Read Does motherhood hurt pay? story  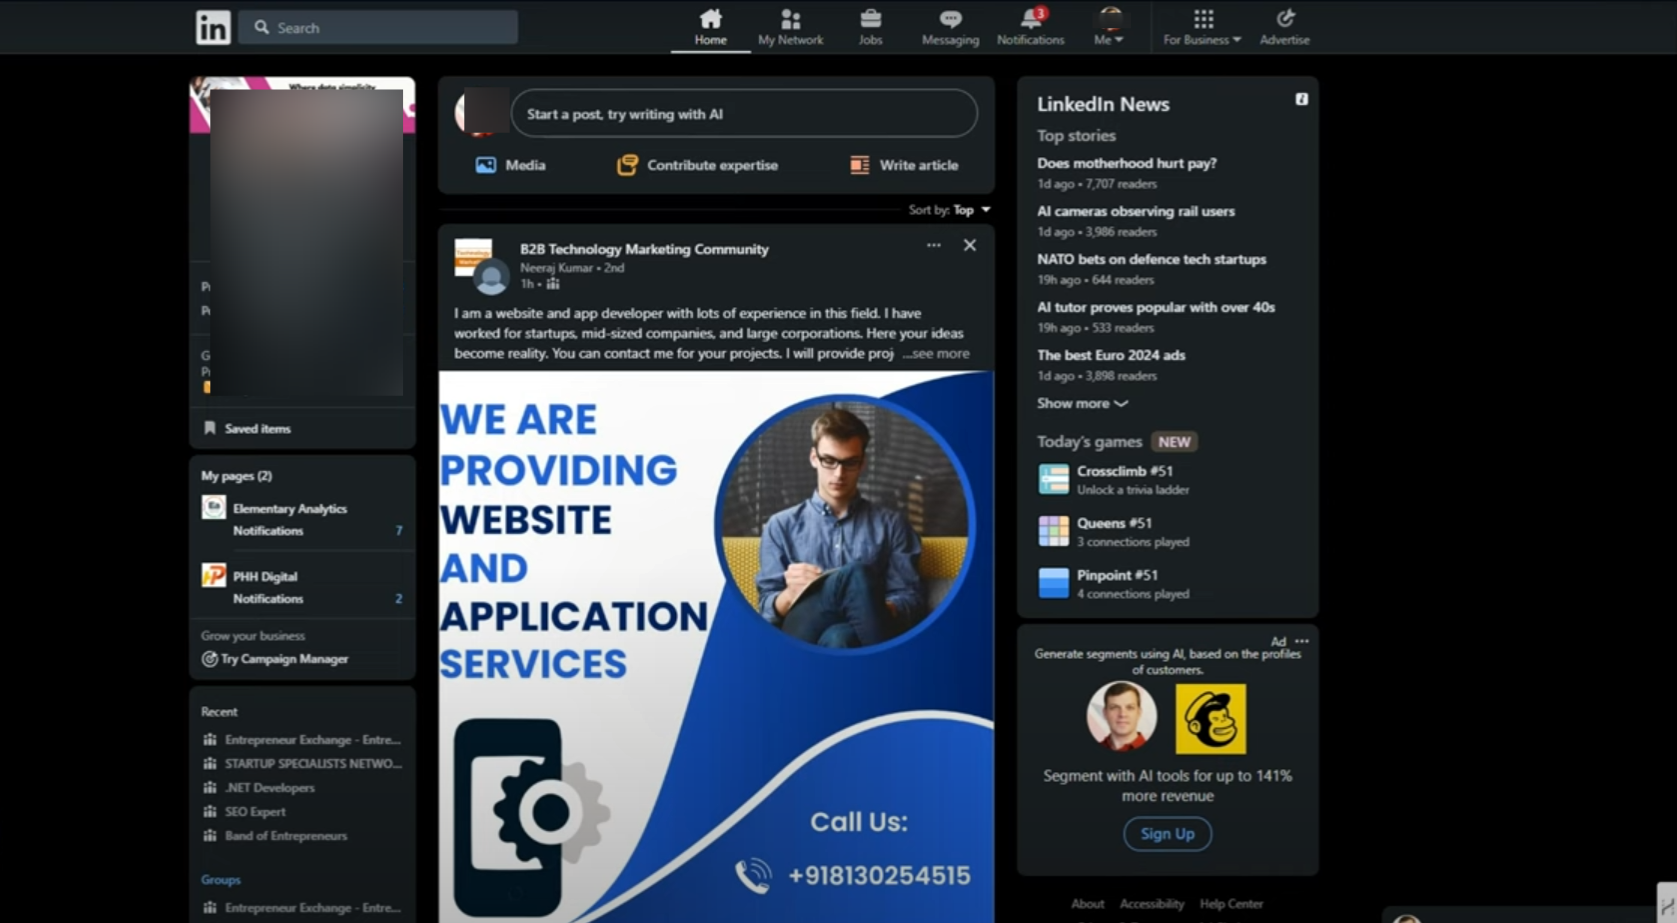point(1126,163)
